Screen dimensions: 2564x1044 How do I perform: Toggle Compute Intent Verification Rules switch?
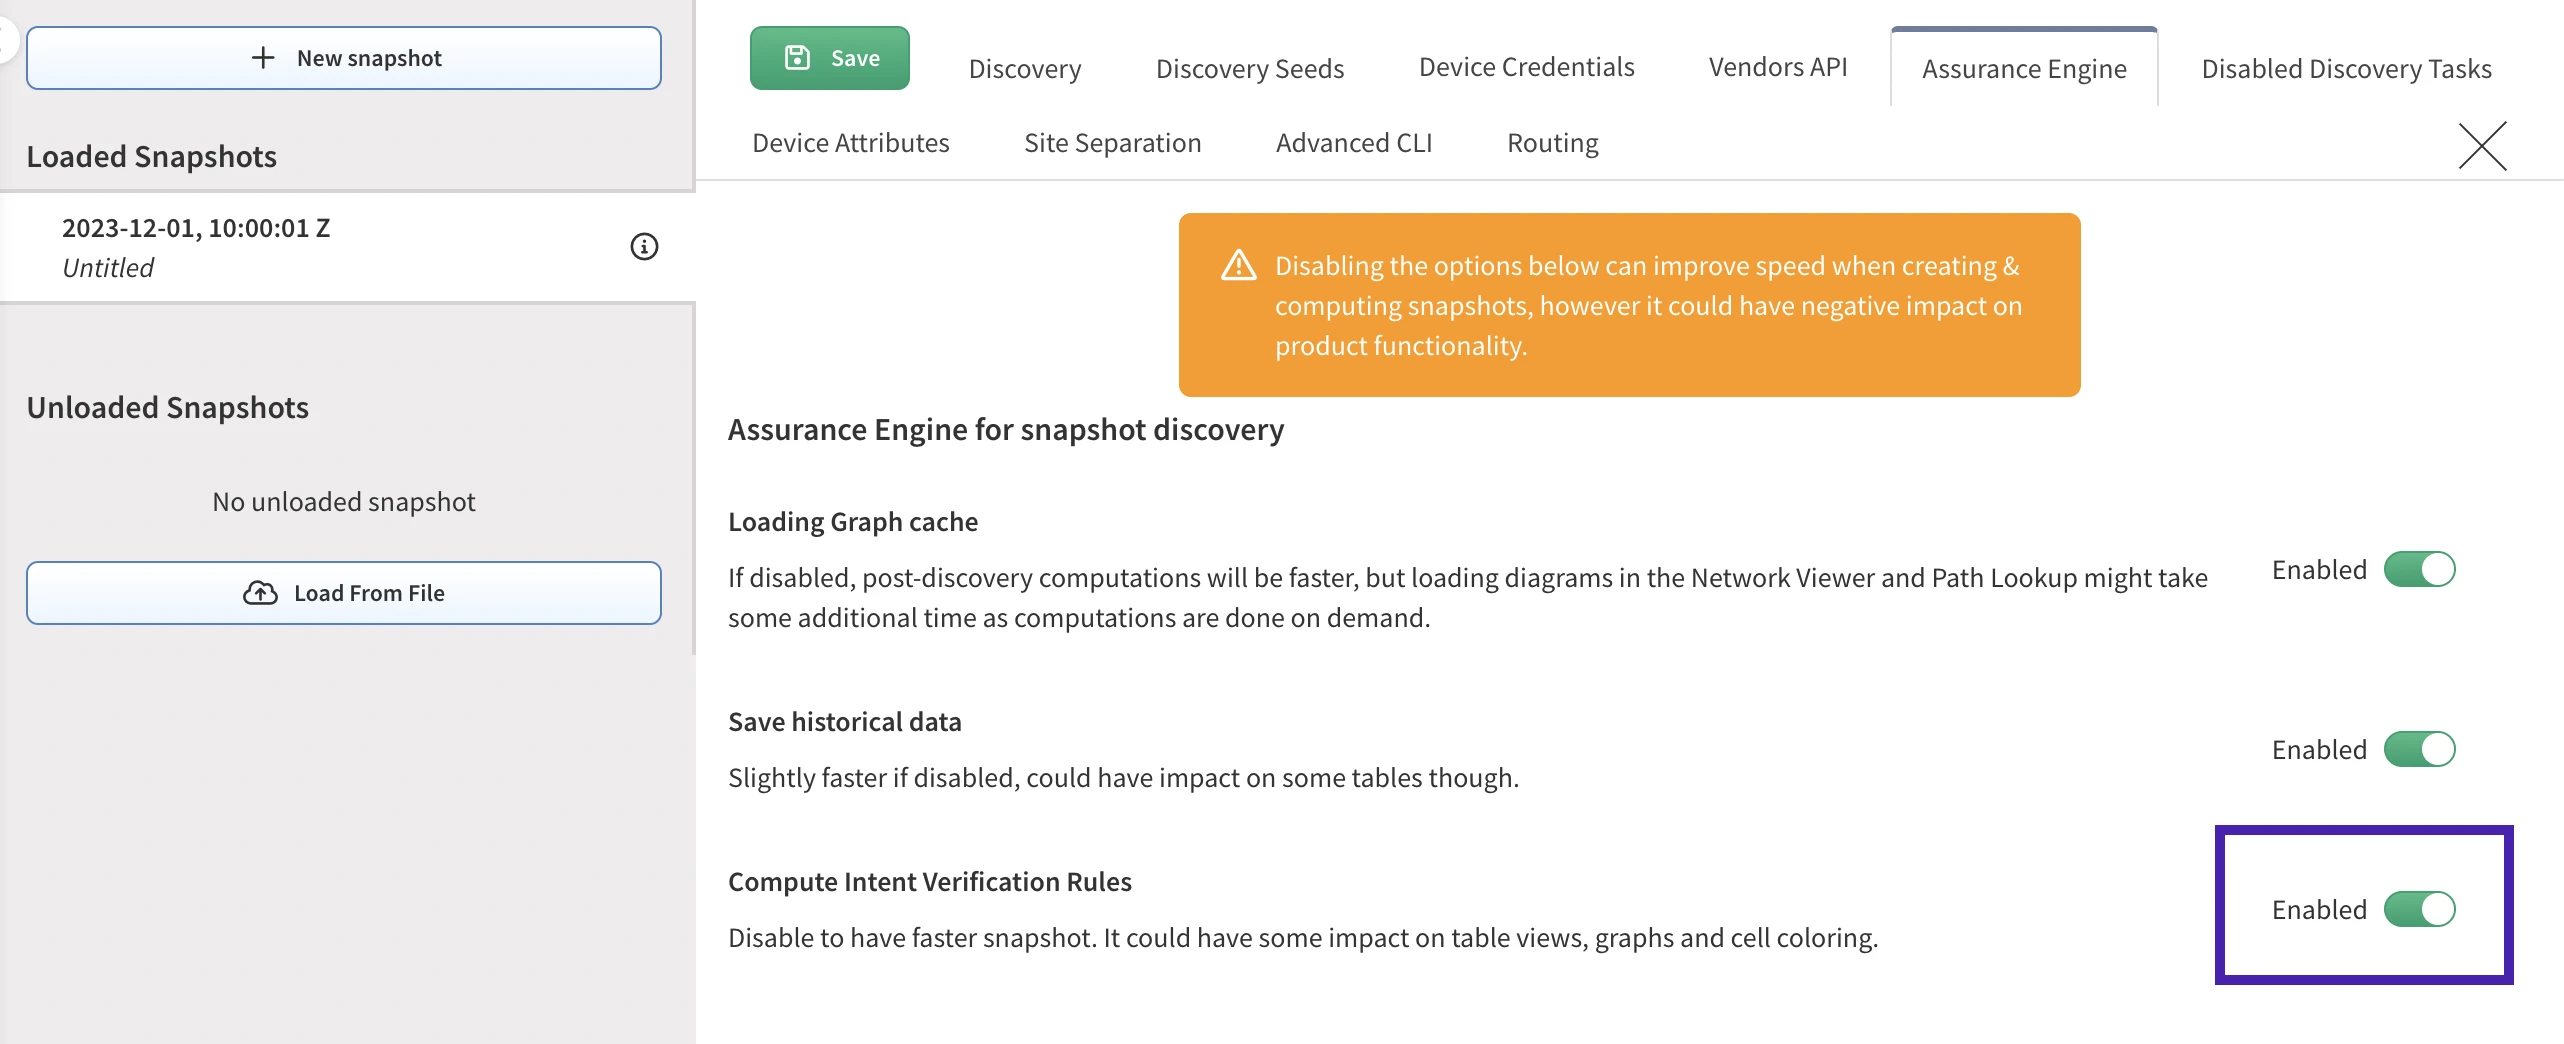2418,910
